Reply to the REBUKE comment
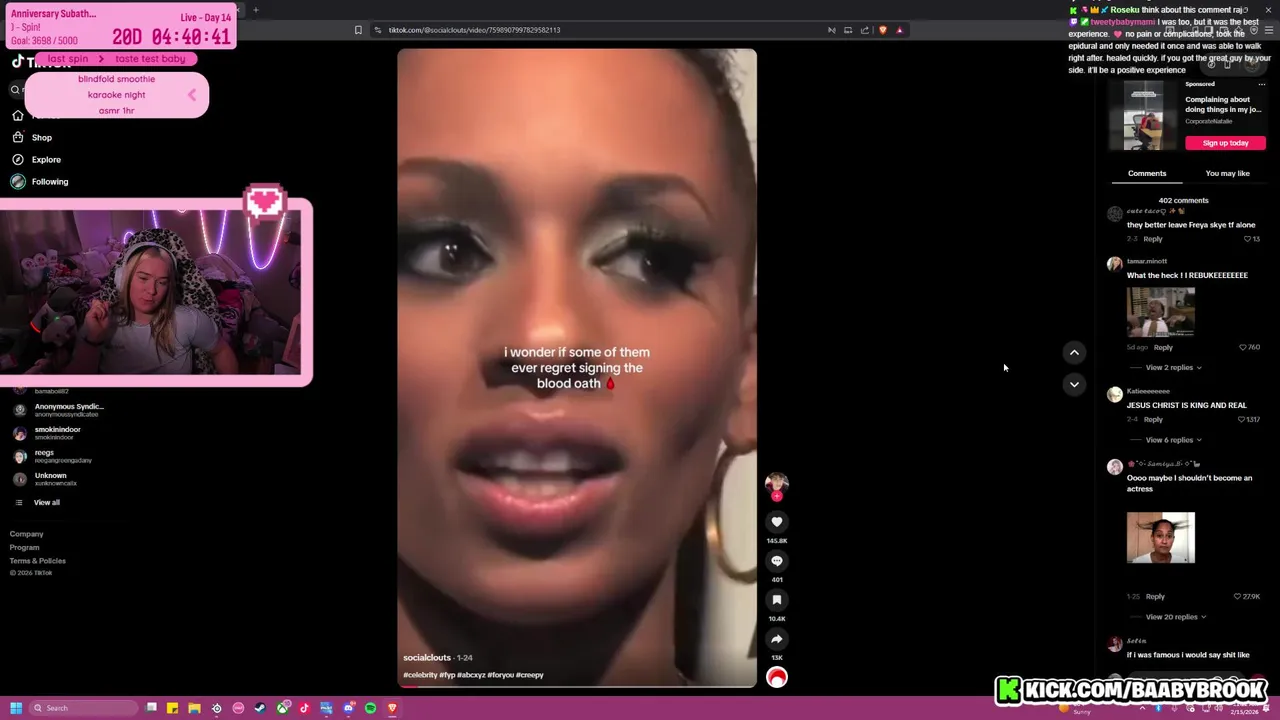 tap(1163, 347)
